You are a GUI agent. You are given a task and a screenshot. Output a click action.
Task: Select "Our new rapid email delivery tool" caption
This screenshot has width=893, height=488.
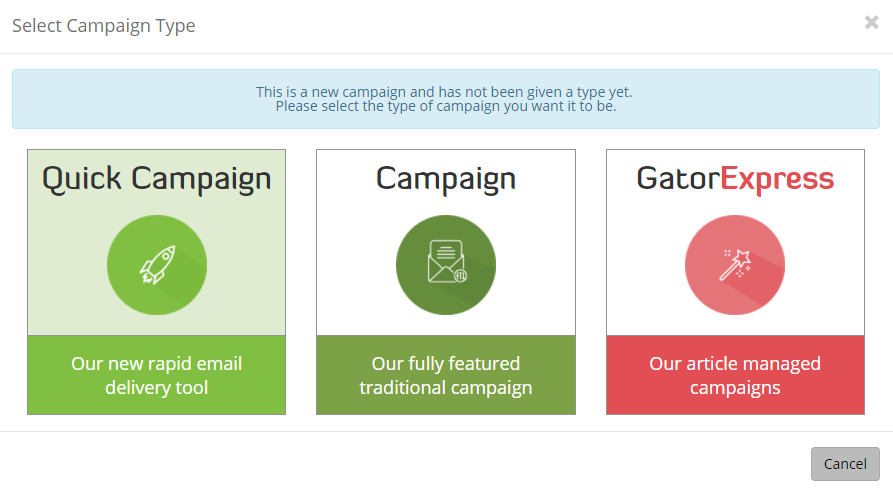click(x=157, y=375)
